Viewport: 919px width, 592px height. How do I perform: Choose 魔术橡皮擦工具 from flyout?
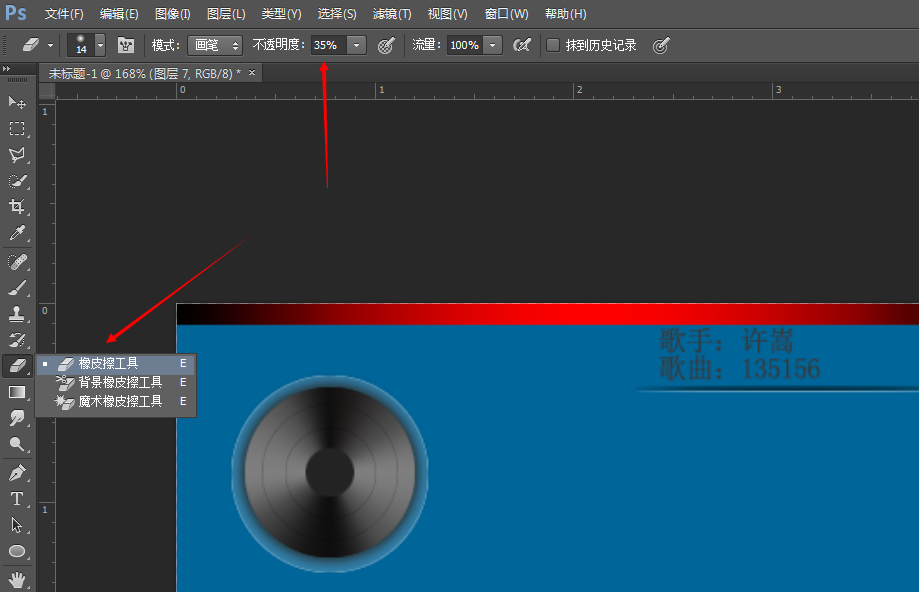point(116,402)
